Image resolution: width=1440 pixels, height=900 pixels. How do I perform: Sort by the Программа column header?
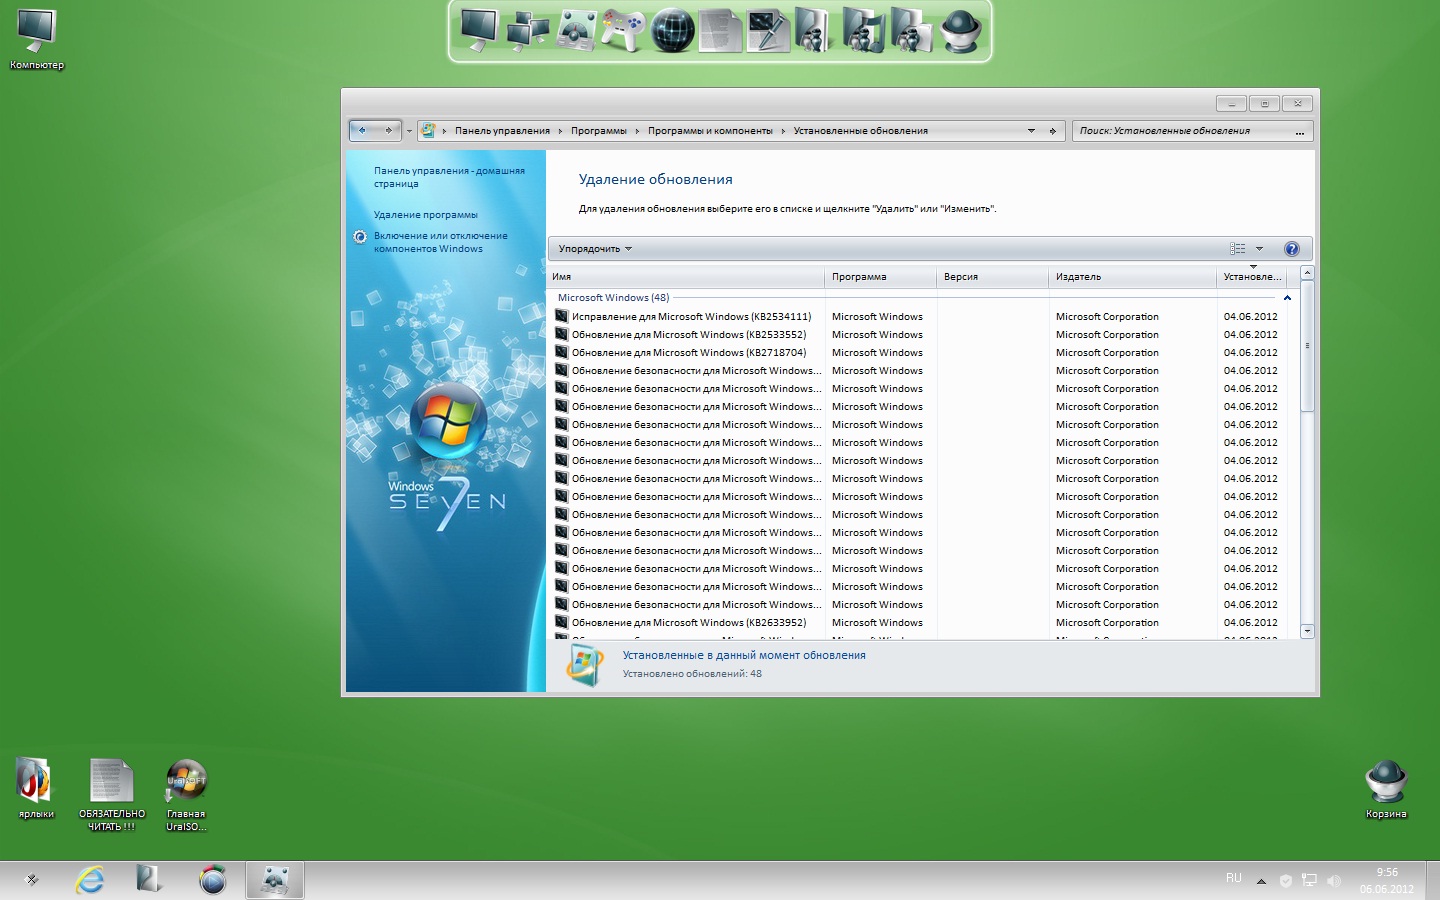click(x=880, y=277)
